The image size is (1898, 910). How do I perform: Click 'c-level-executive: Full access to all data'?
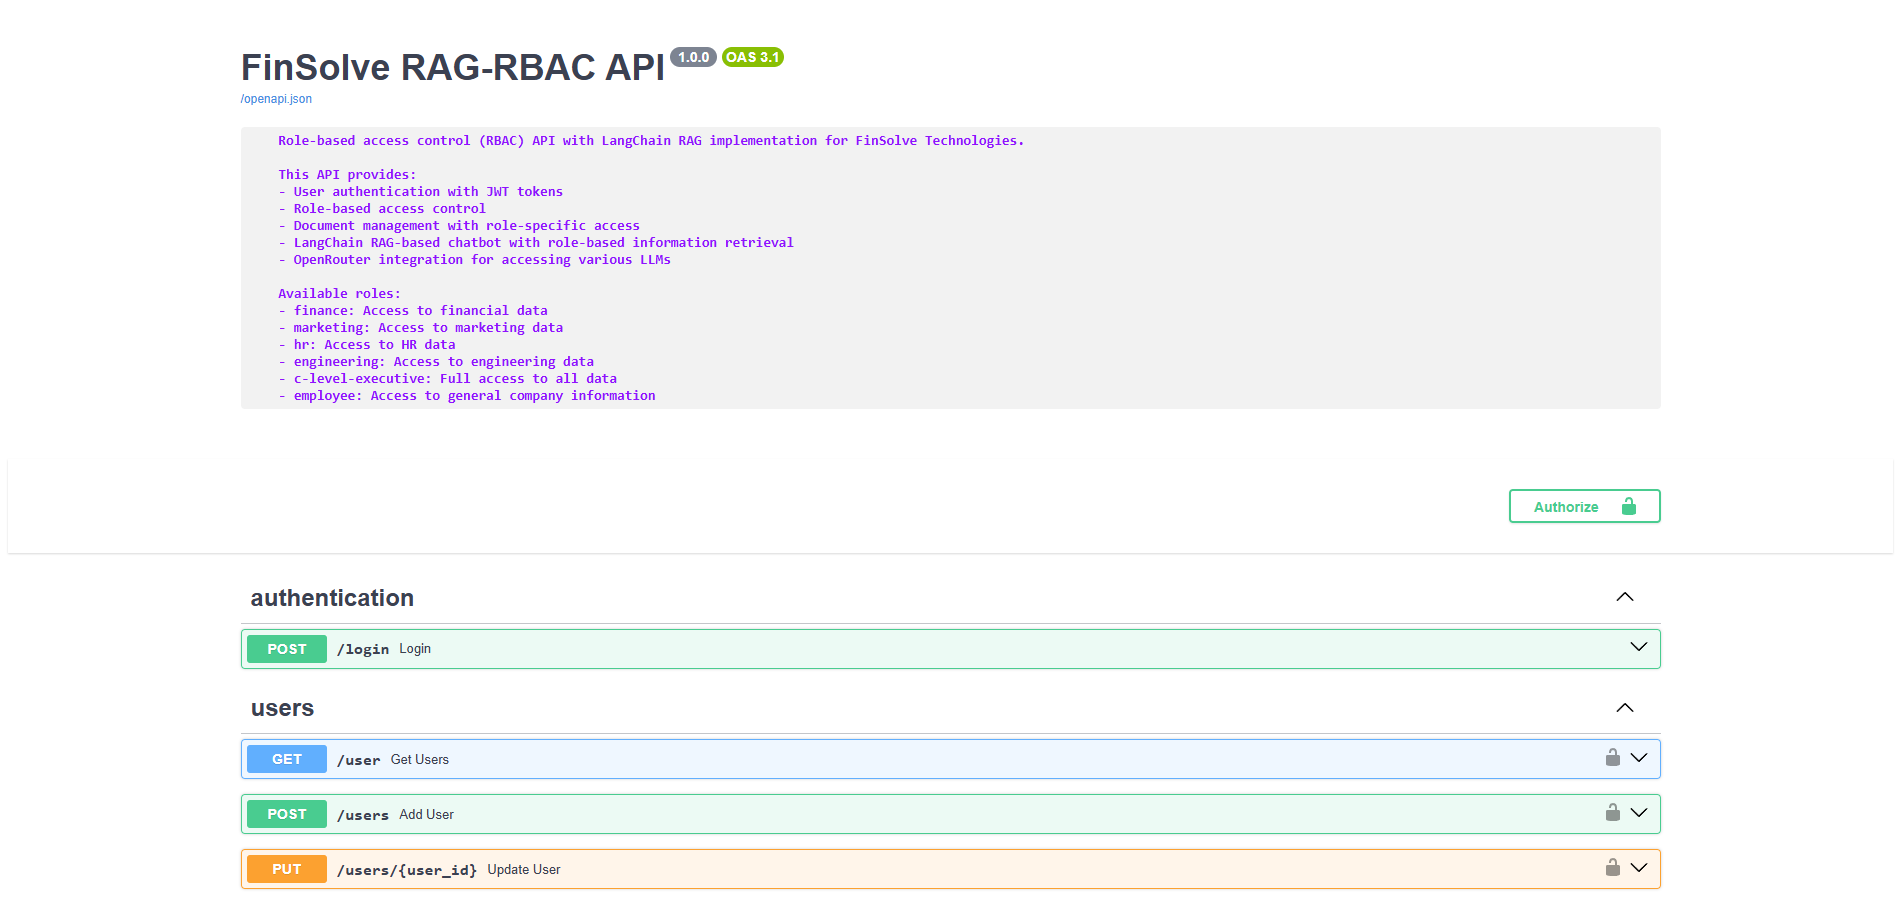click(x=448, y=379)
